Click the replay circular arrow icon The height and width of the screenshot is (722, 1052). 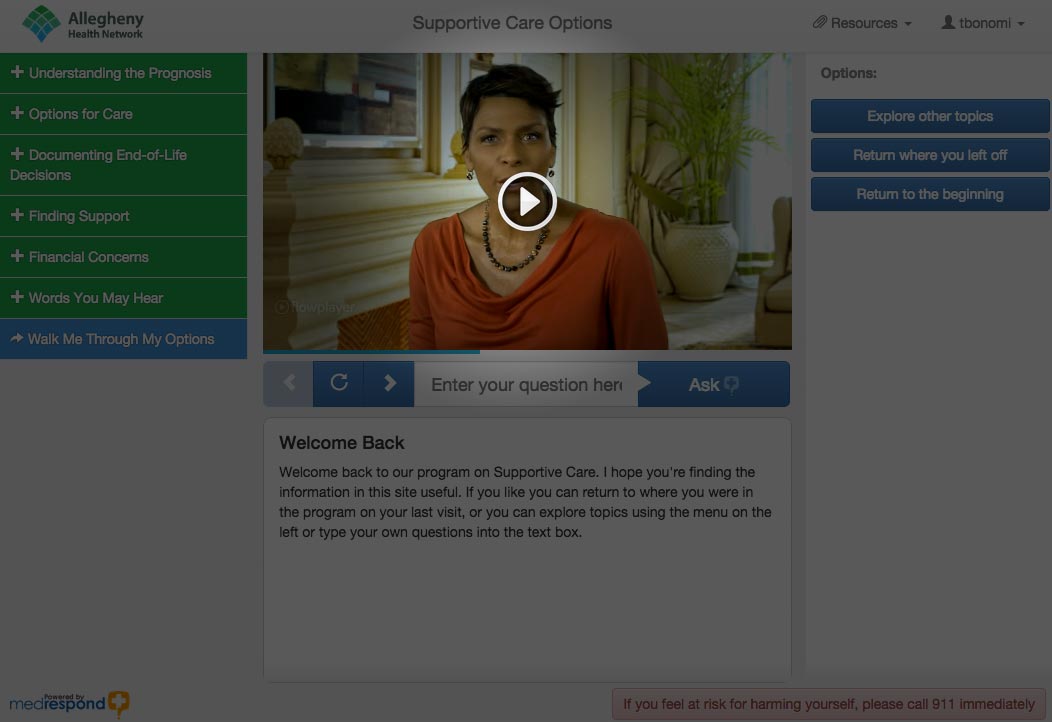pos(339,384)
